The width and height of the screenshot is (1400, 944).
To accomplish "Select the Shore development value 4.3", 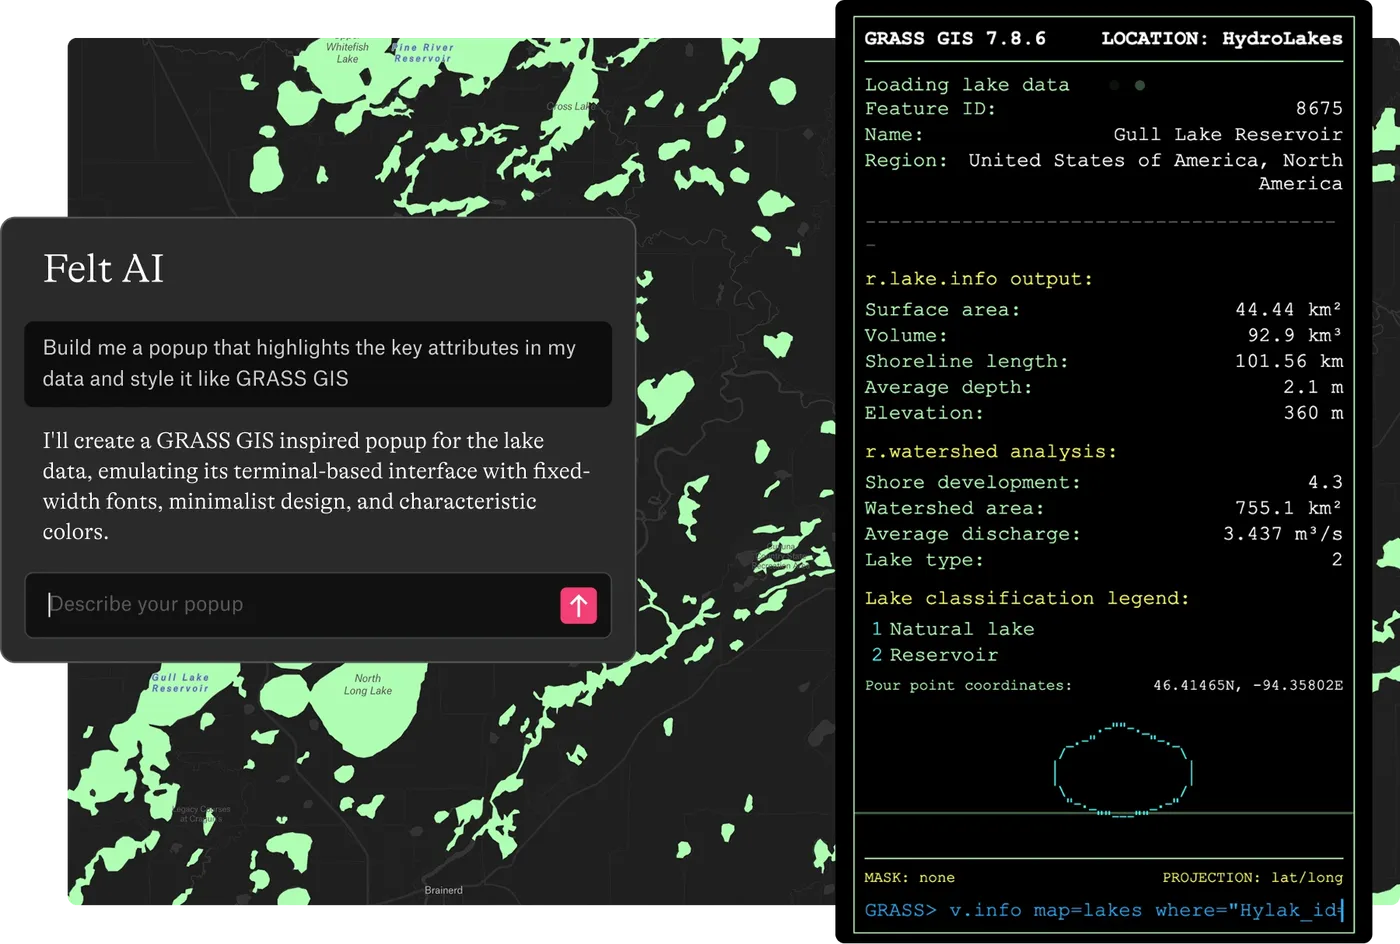I will coord(1325,482).
